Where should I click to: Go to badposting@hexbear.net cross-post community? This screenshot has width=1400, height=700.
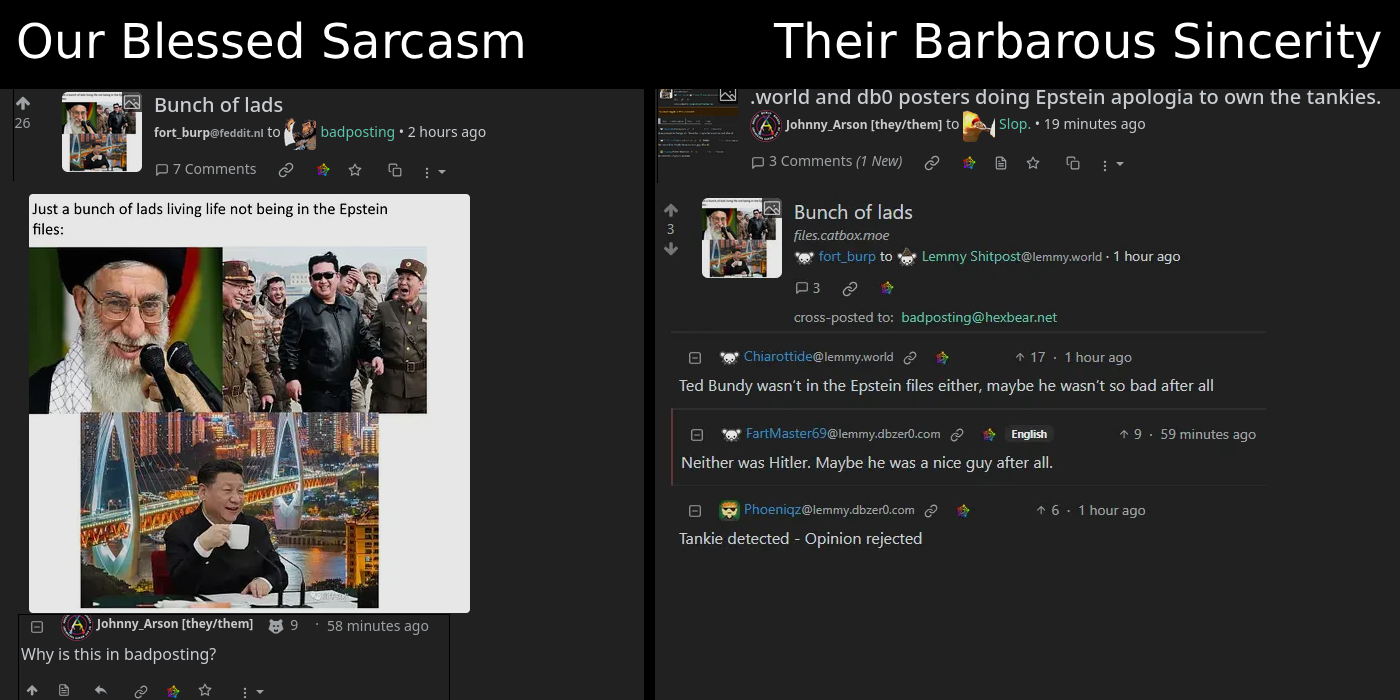(979, 317)
